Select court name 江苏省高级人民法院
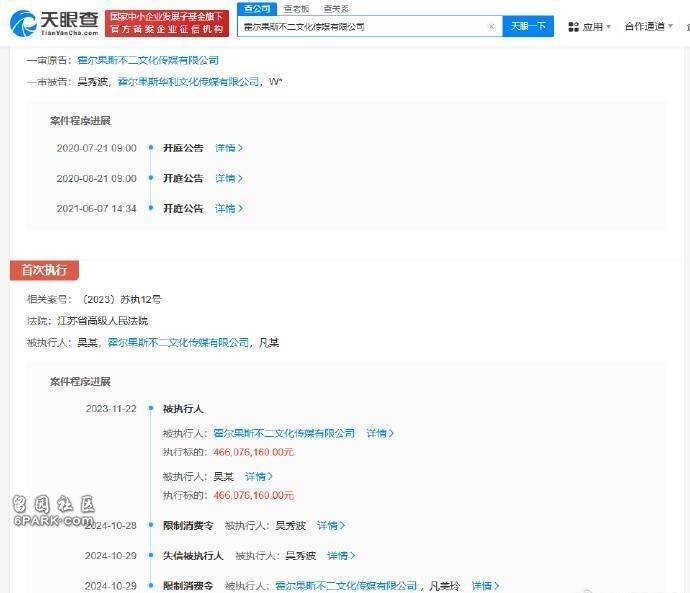 pyautogui.click(x=103, y=321)
